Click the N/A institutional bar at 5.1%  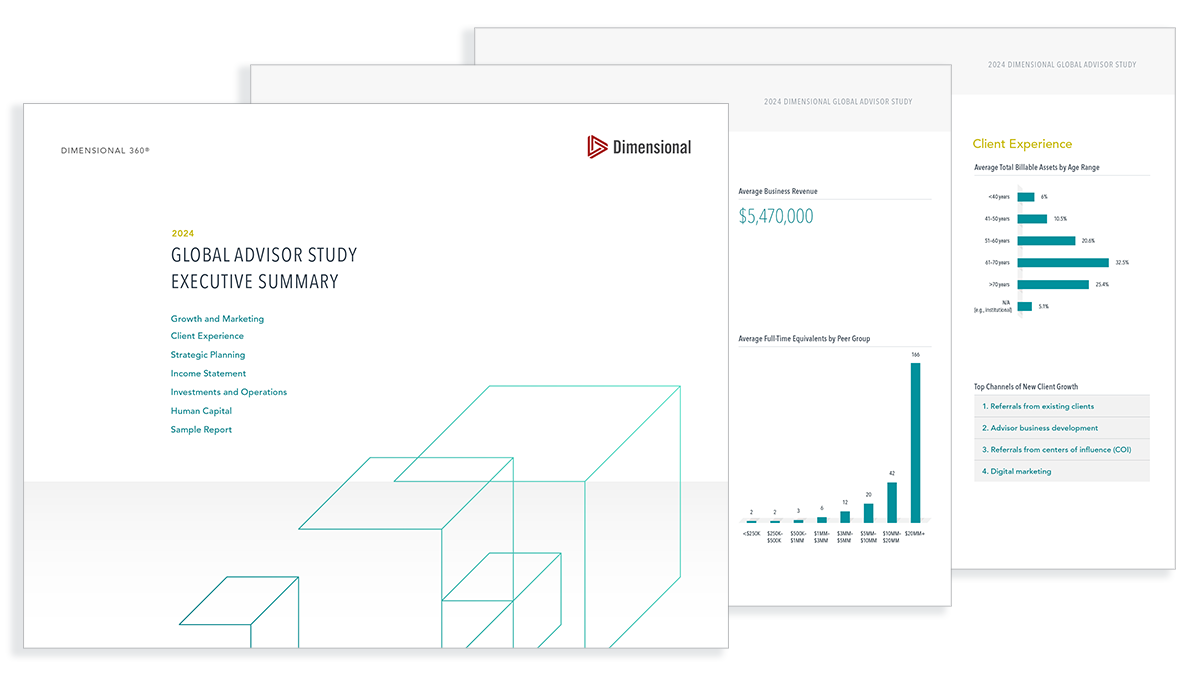tap(1025, 306)
